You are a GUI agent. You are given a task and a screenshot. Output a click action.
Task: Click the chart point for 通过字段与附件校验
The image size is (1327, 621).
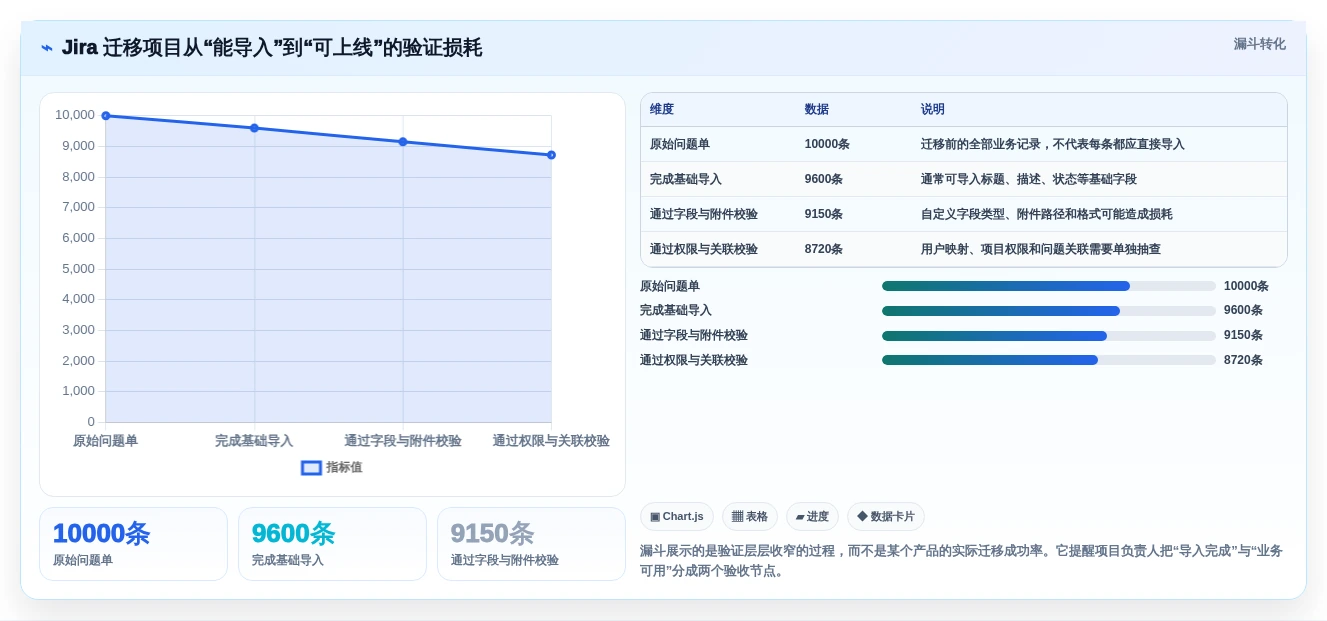[x=403, y=142]
